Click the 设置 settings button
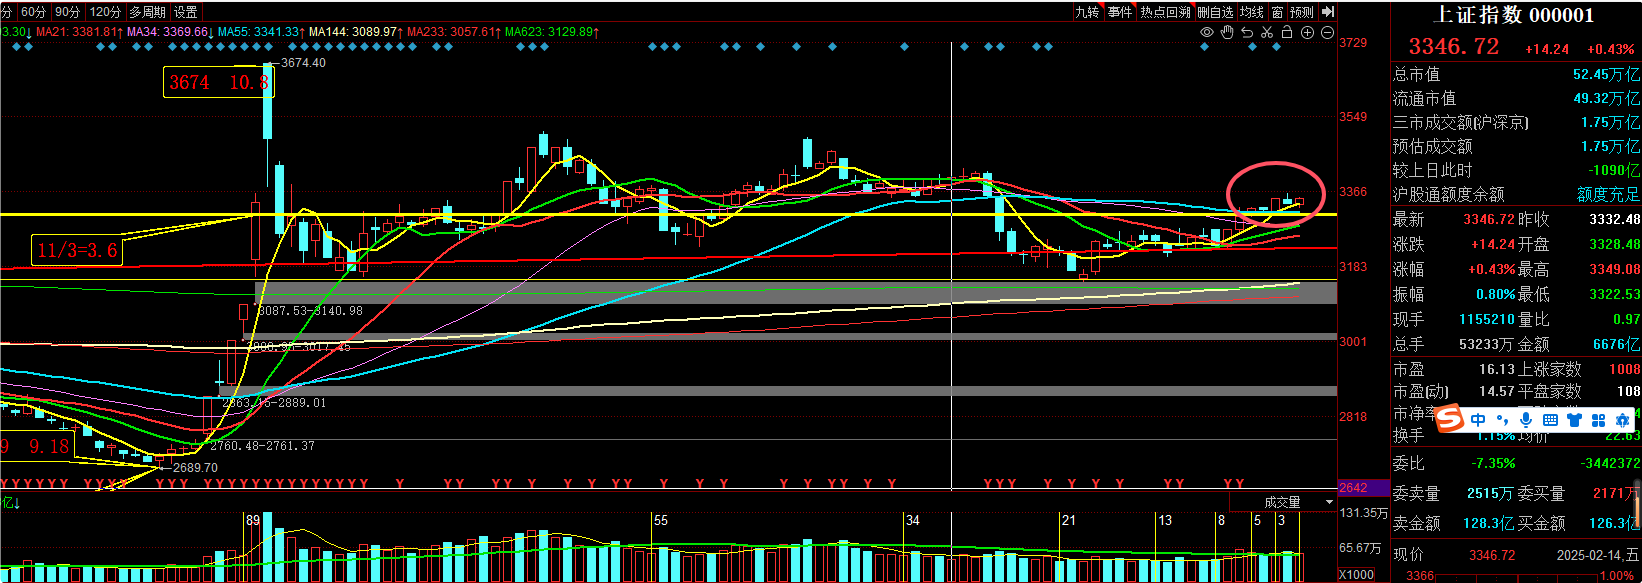 tap(186, 12)
